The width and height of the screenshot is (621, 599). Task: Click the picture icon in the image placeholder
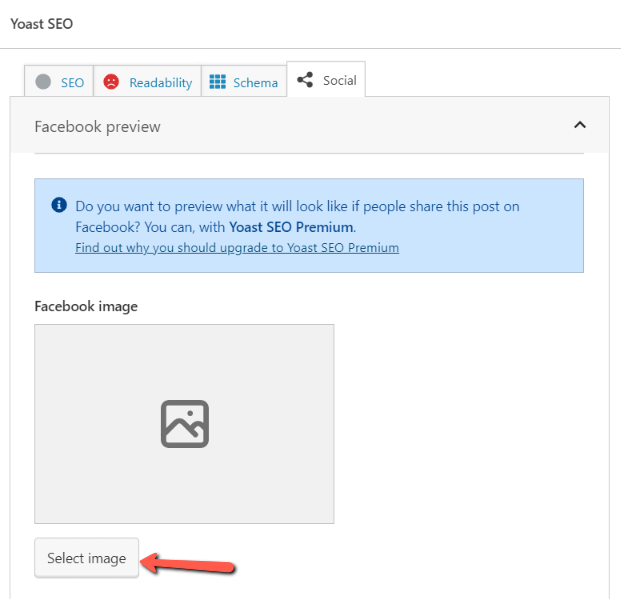click(x=185, y=424)
